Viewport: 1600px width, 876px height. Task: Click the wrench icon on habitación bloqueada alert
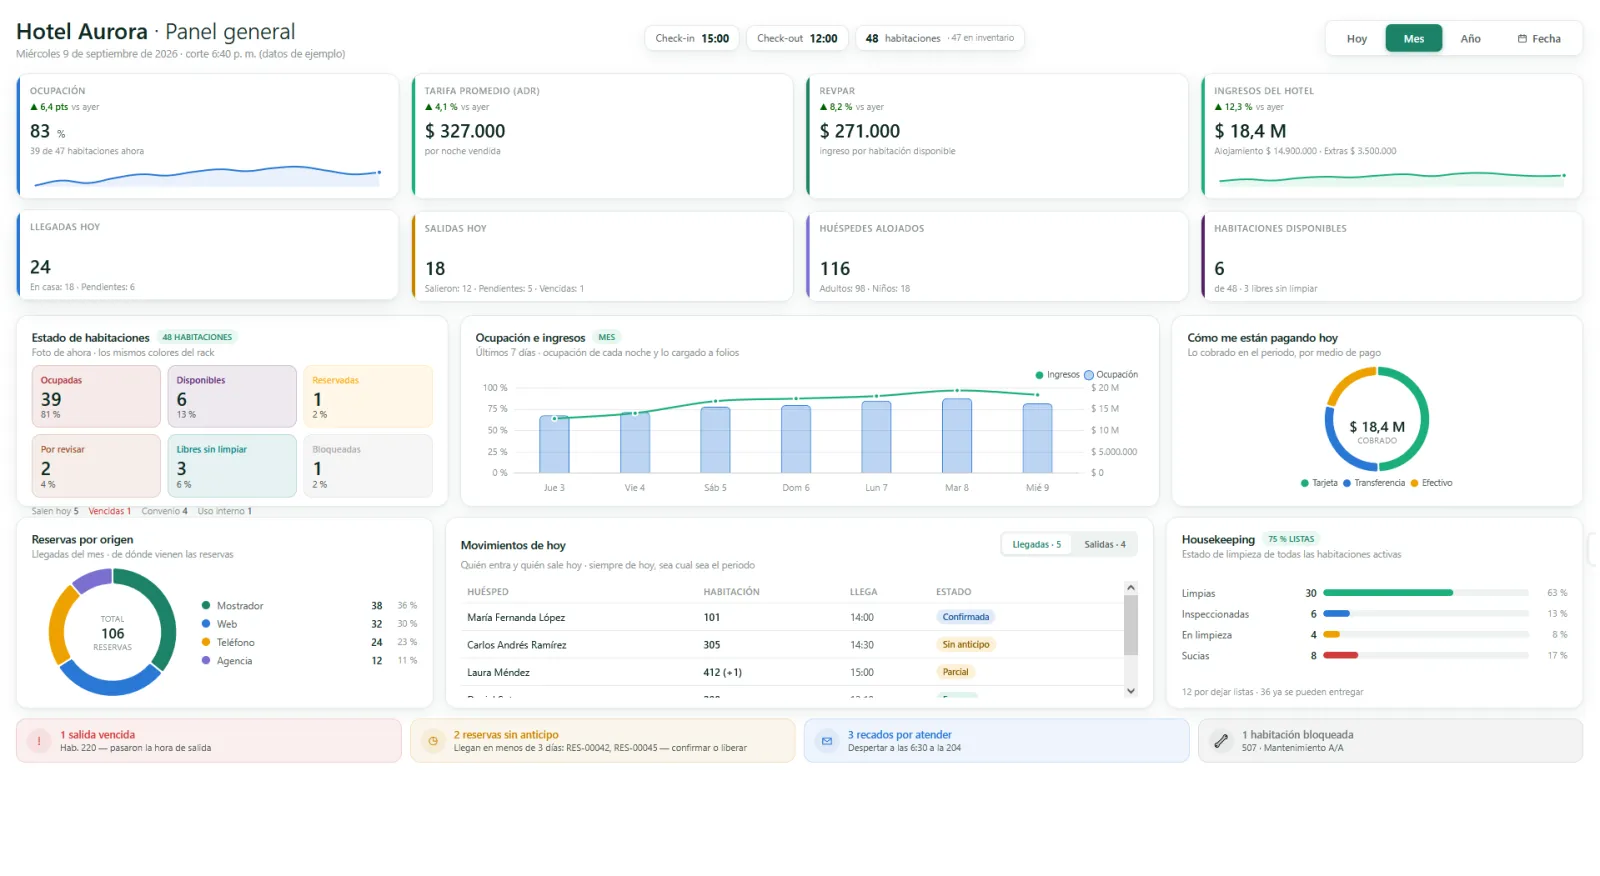point(1221,741)
